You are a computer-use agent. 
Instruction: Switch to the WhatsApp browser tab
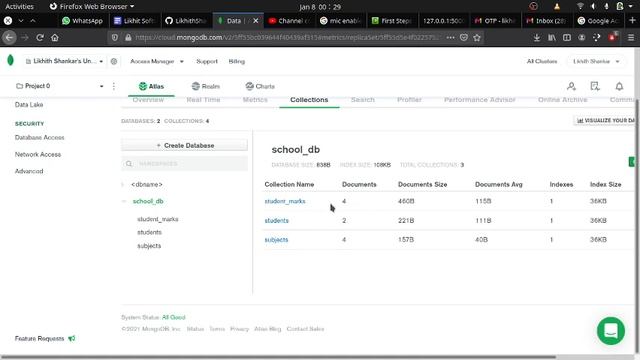[82, 20]
